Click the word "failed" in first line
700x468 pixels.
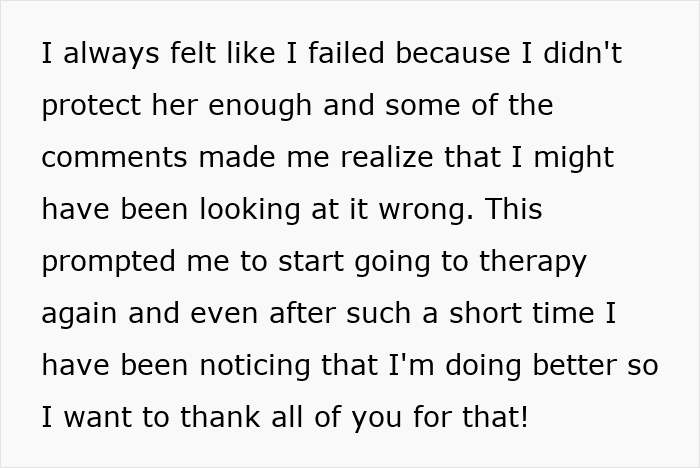pyautogui.click(x=346, y=53)
